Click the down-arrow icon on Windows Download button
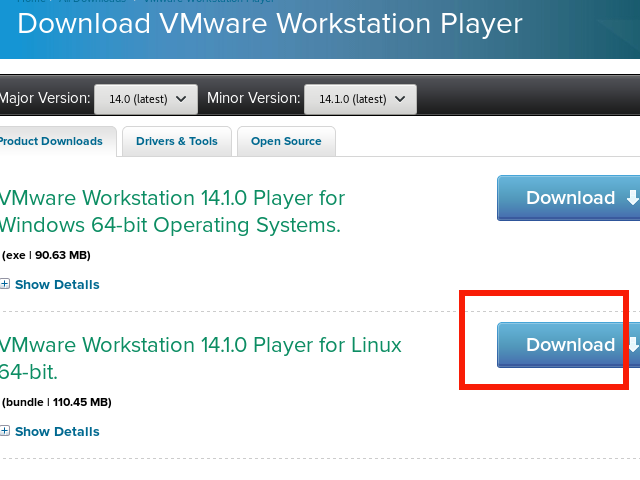640x480 pixels. 632,198
